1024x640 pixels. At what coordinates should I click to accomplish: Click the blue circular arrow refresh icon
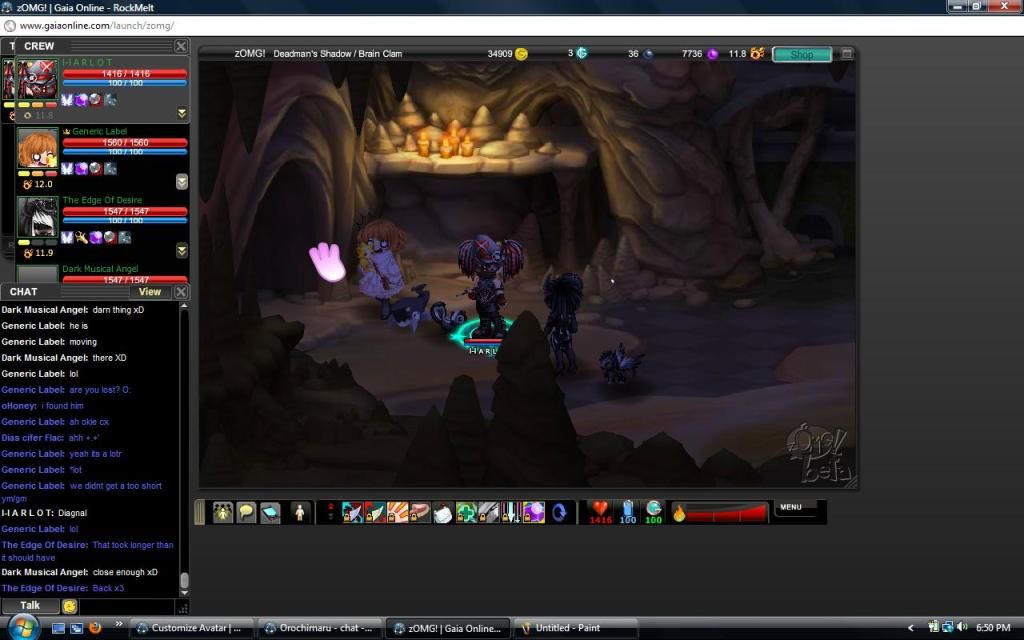tap(559, 513)
